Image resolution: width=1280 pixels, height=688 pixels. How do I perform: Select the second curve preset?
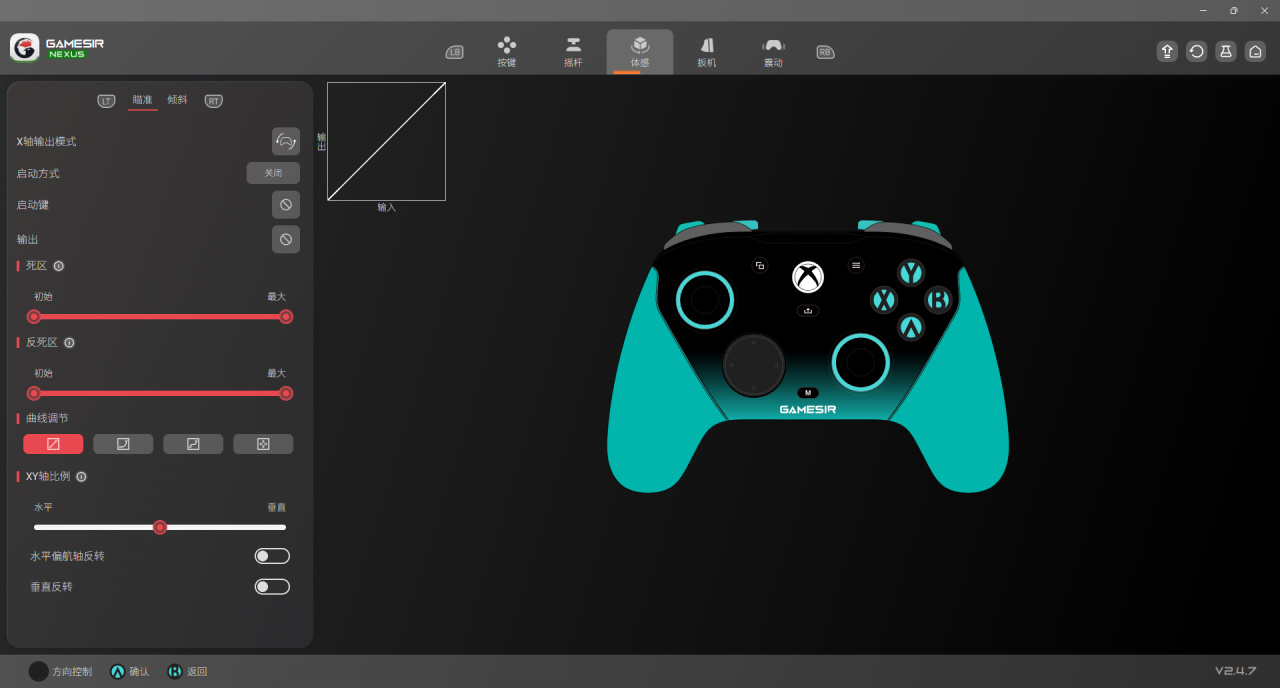(123, 444)
